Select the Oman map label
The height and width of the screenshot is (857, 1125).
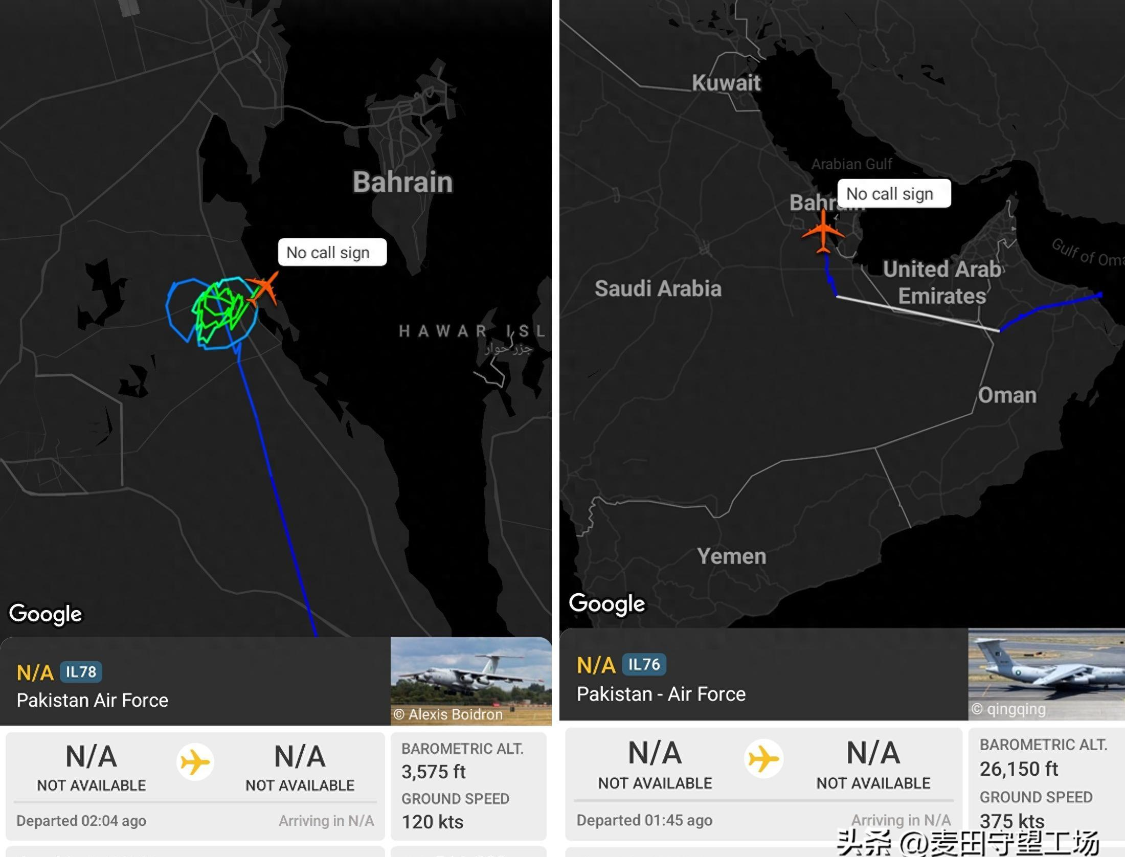(1007, 395)
